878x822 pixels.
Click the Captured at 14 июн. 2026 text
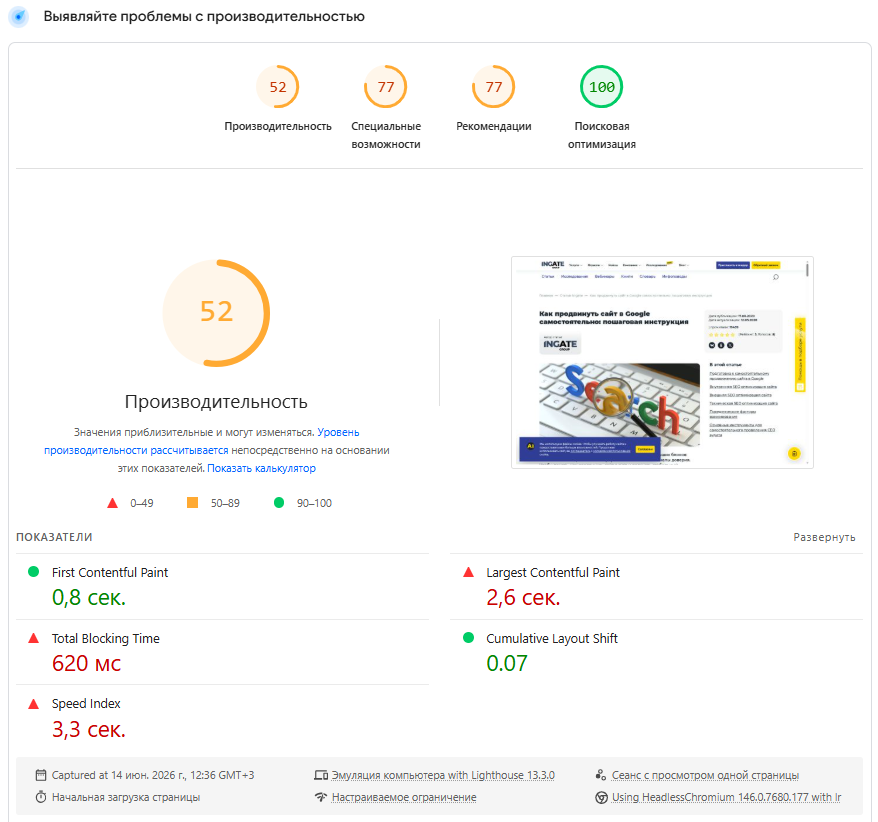(x=153, y=775)
